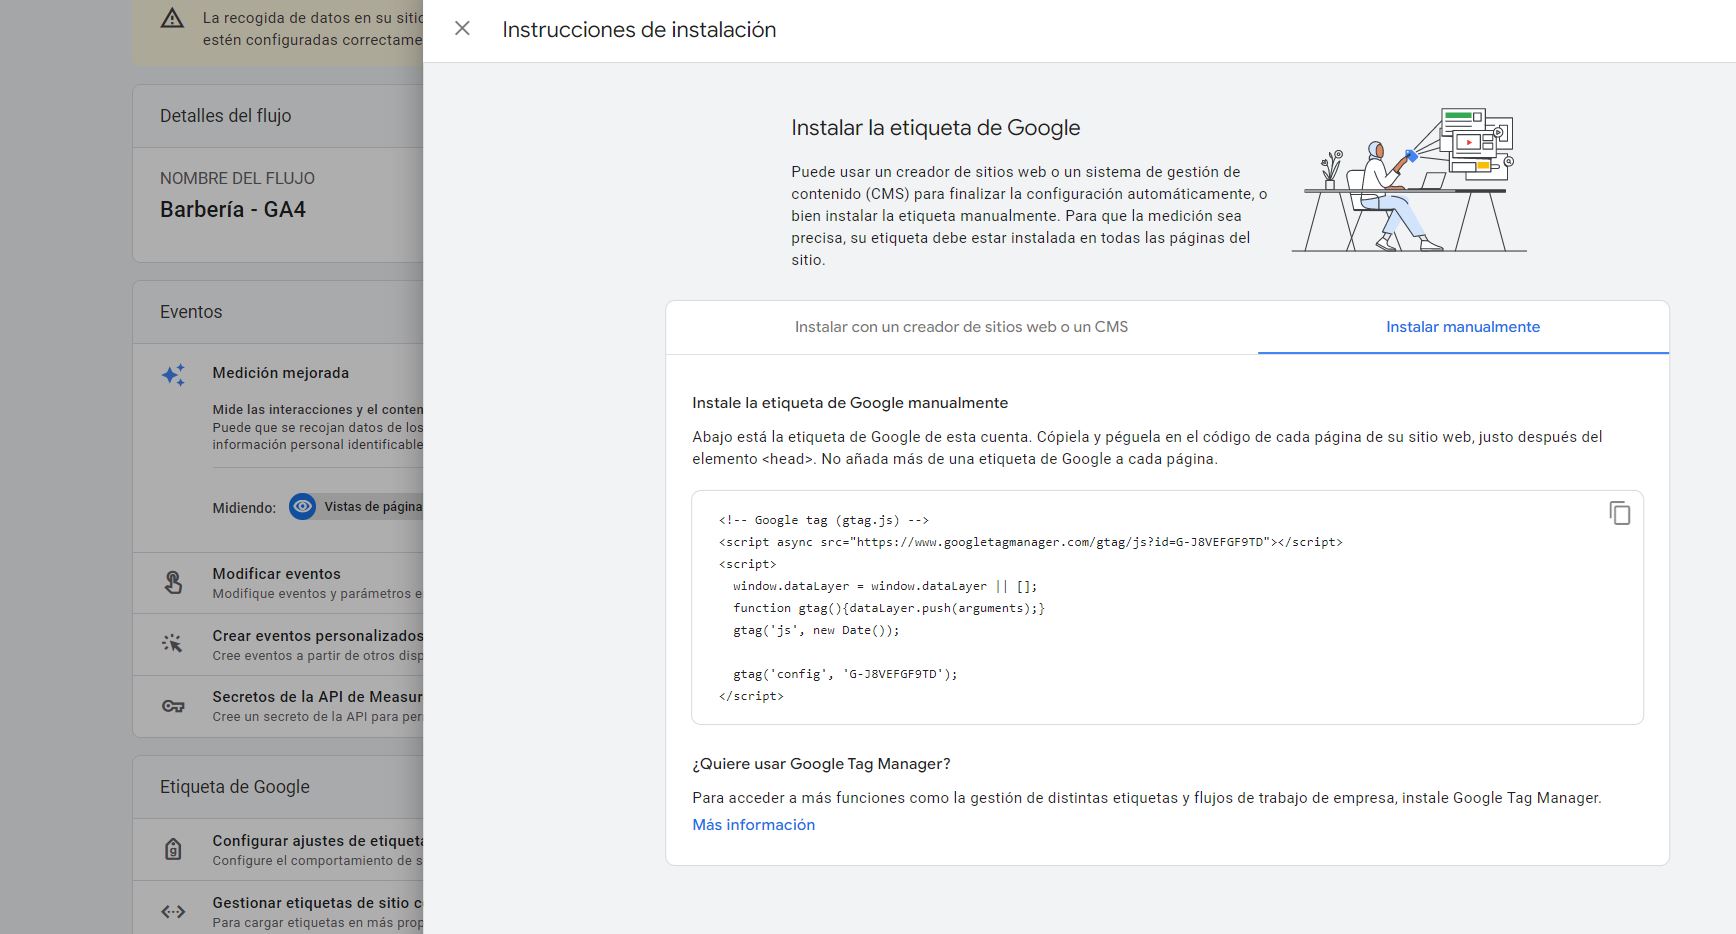Click the Configurar ajustes de etiqueta icon

(173, 850)
